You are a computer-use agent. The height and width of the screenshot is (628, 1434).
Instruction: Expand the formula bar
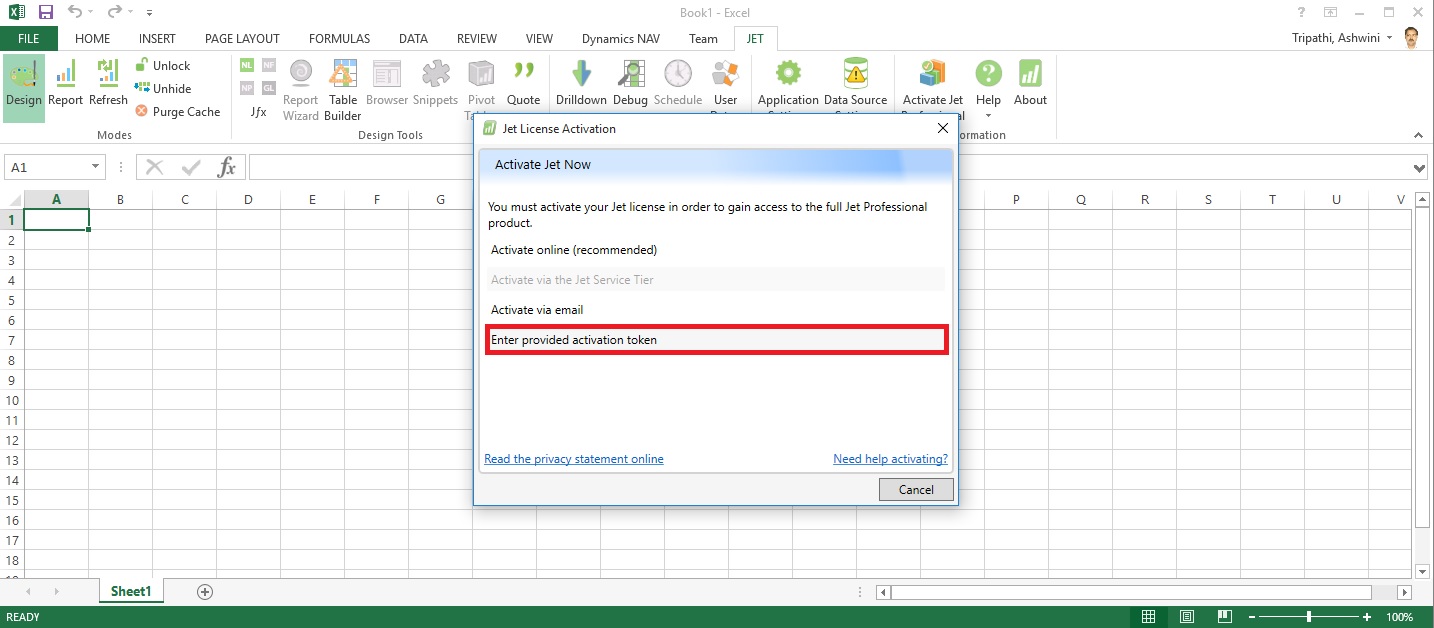coord(1419,168)
